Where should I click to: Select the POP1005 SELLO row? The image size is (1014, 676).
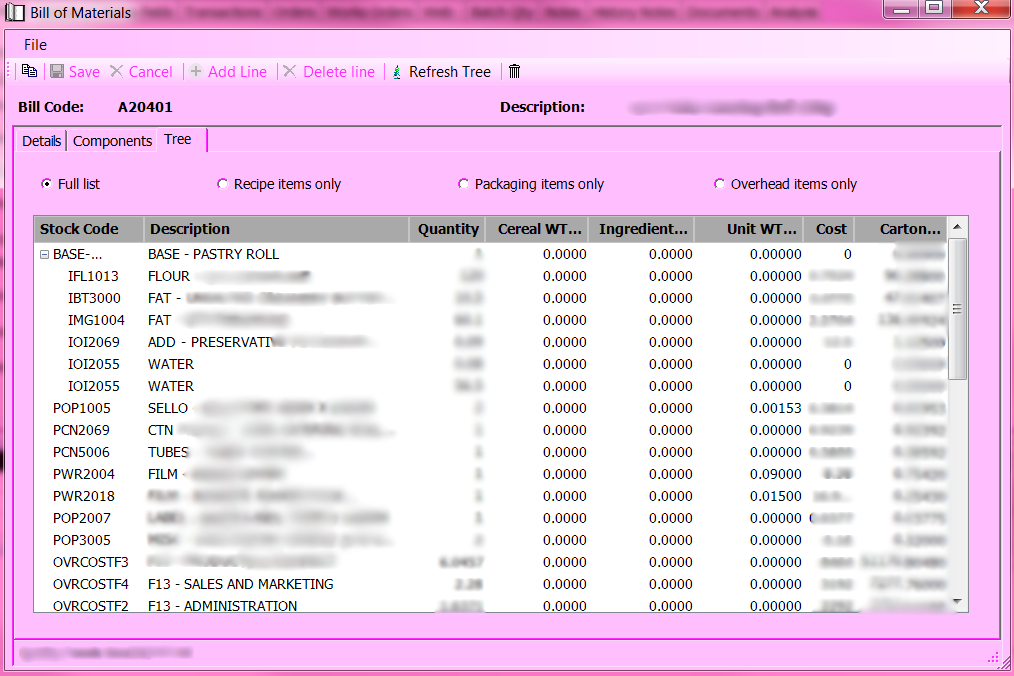pos(491,408)
